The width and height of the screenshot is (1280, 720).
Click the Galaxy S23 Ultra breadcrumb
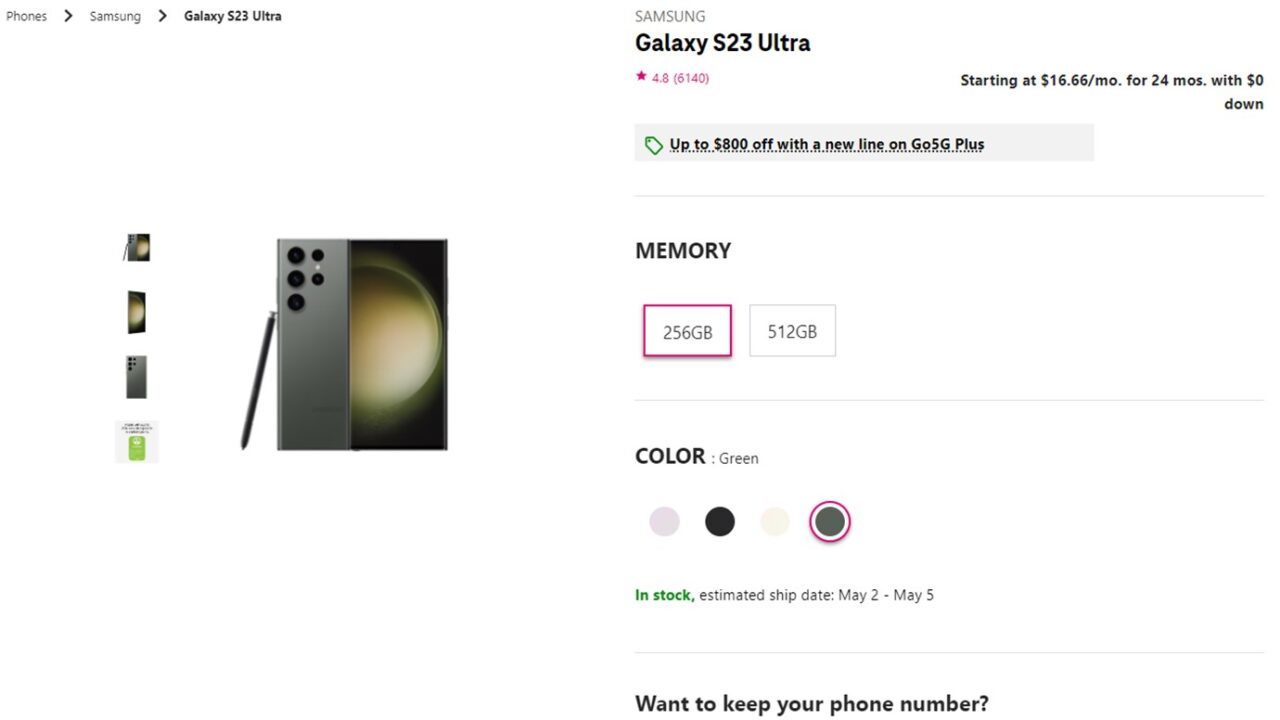coord(232,15)
